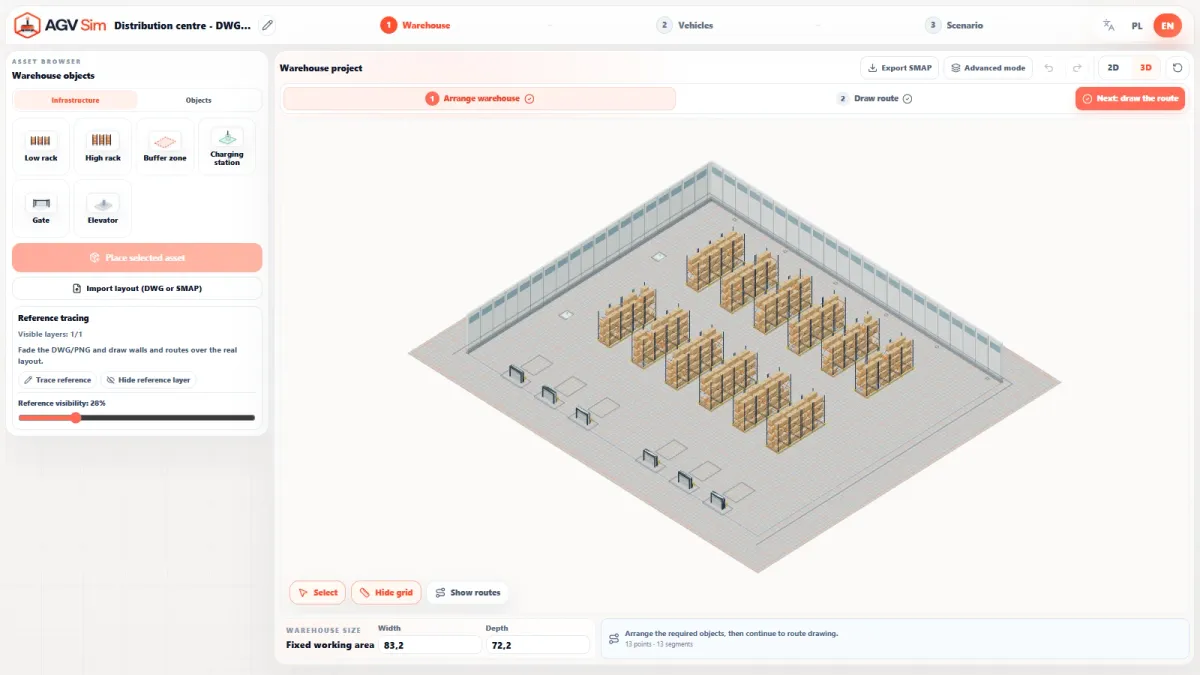Click Trace reference button

pos(57,380)
